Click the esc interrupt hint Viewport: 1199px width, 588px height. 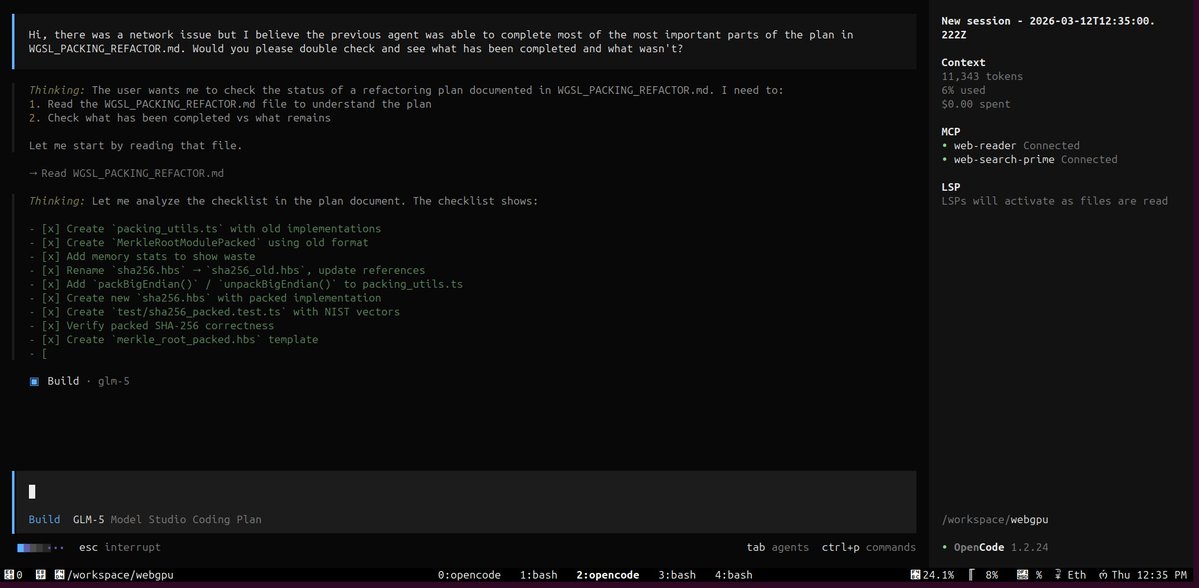tap(120, 547)
